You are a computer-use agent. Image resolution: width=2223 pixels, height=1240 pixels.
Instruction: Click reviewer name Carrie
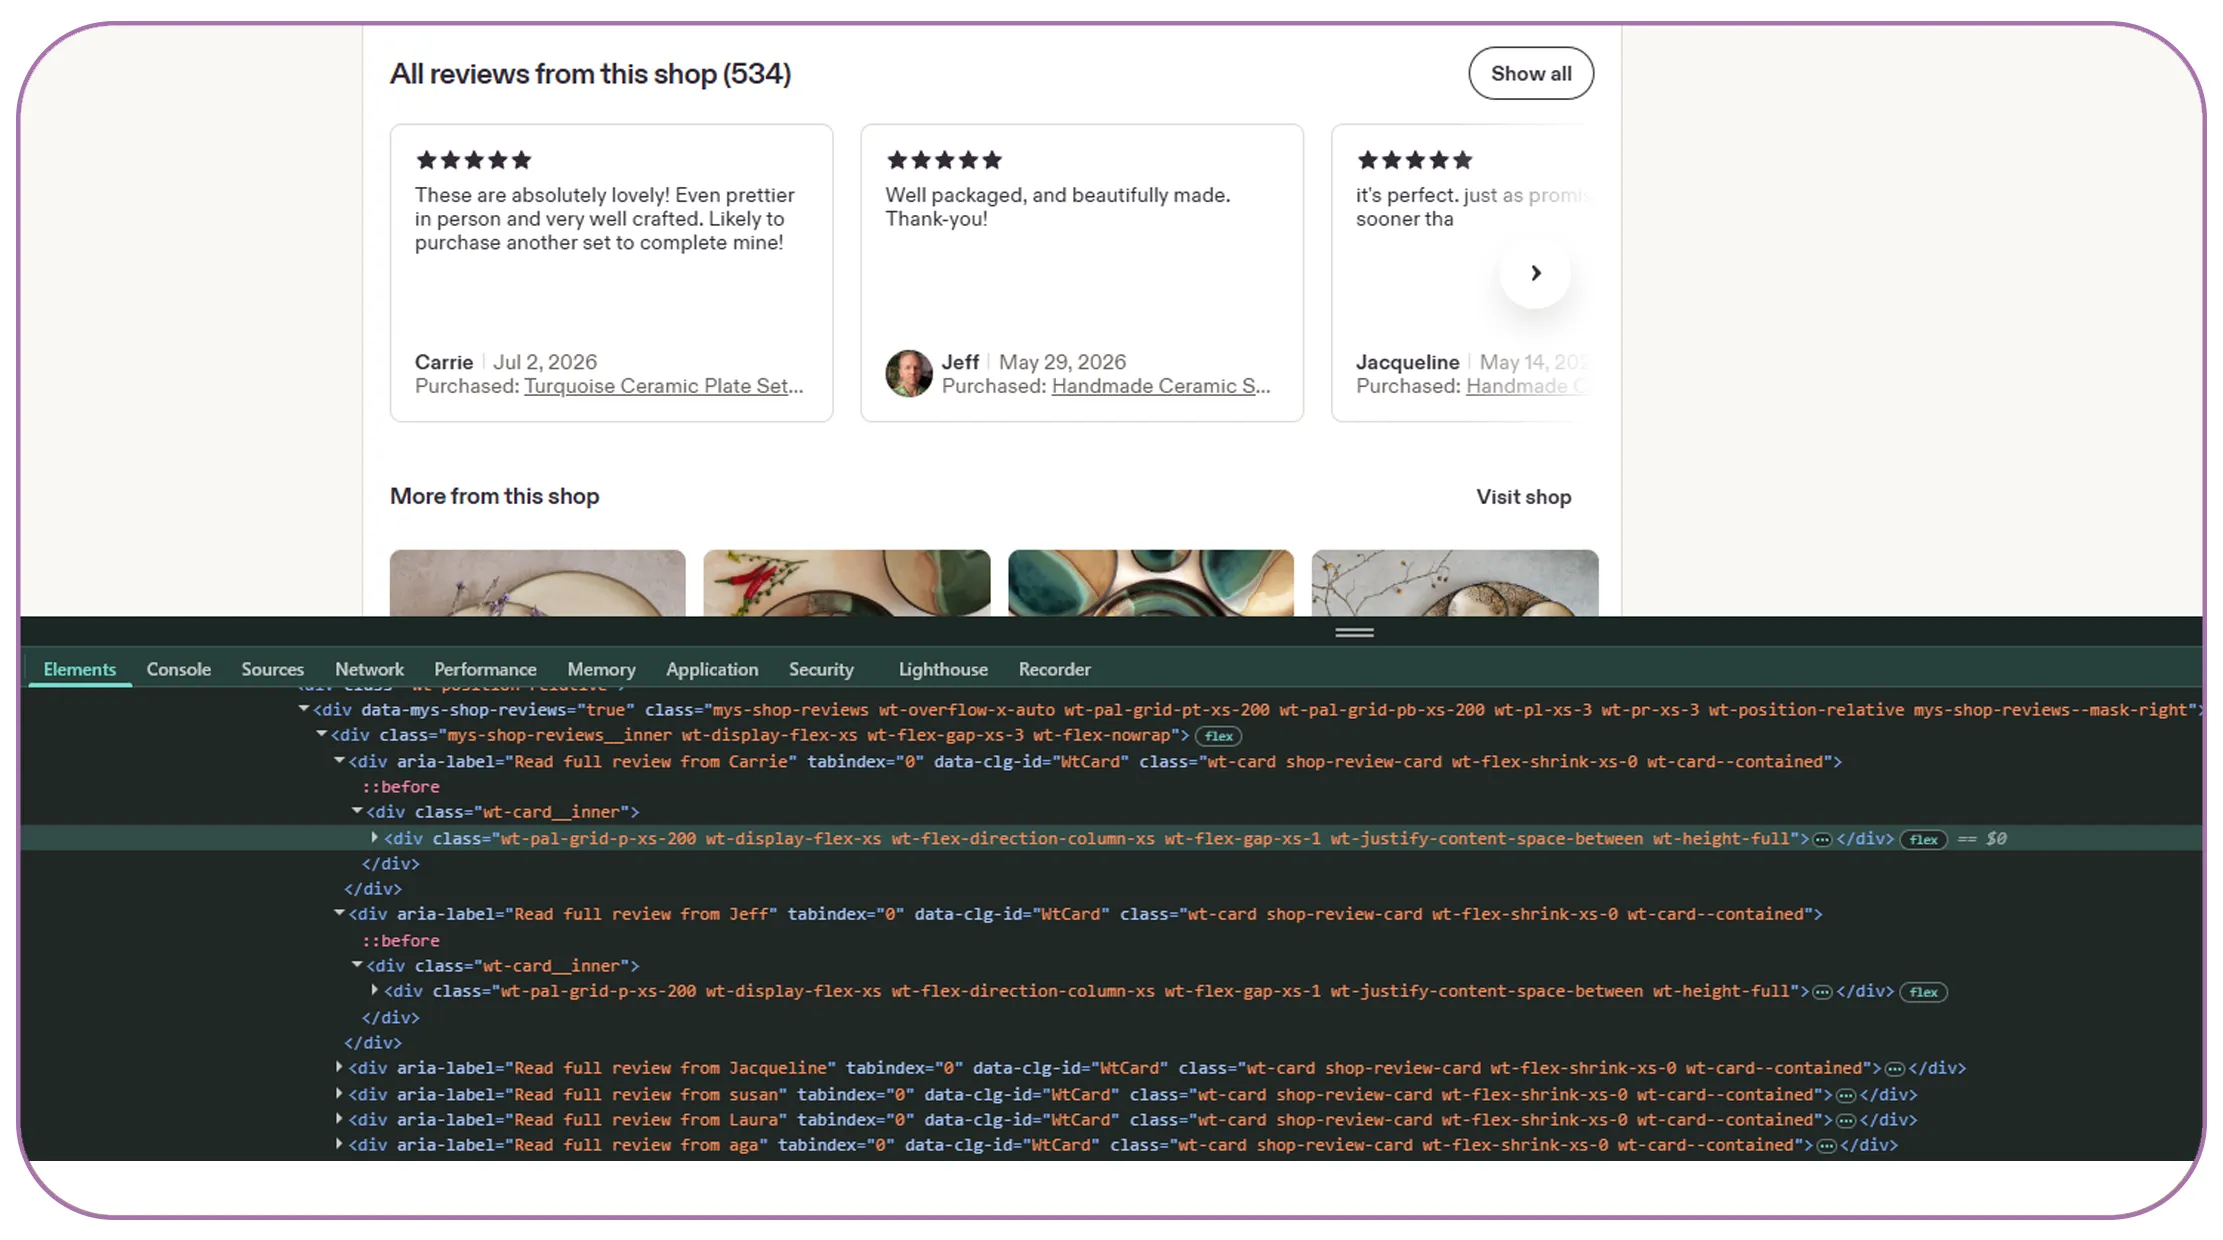click(x=444, y=362)
